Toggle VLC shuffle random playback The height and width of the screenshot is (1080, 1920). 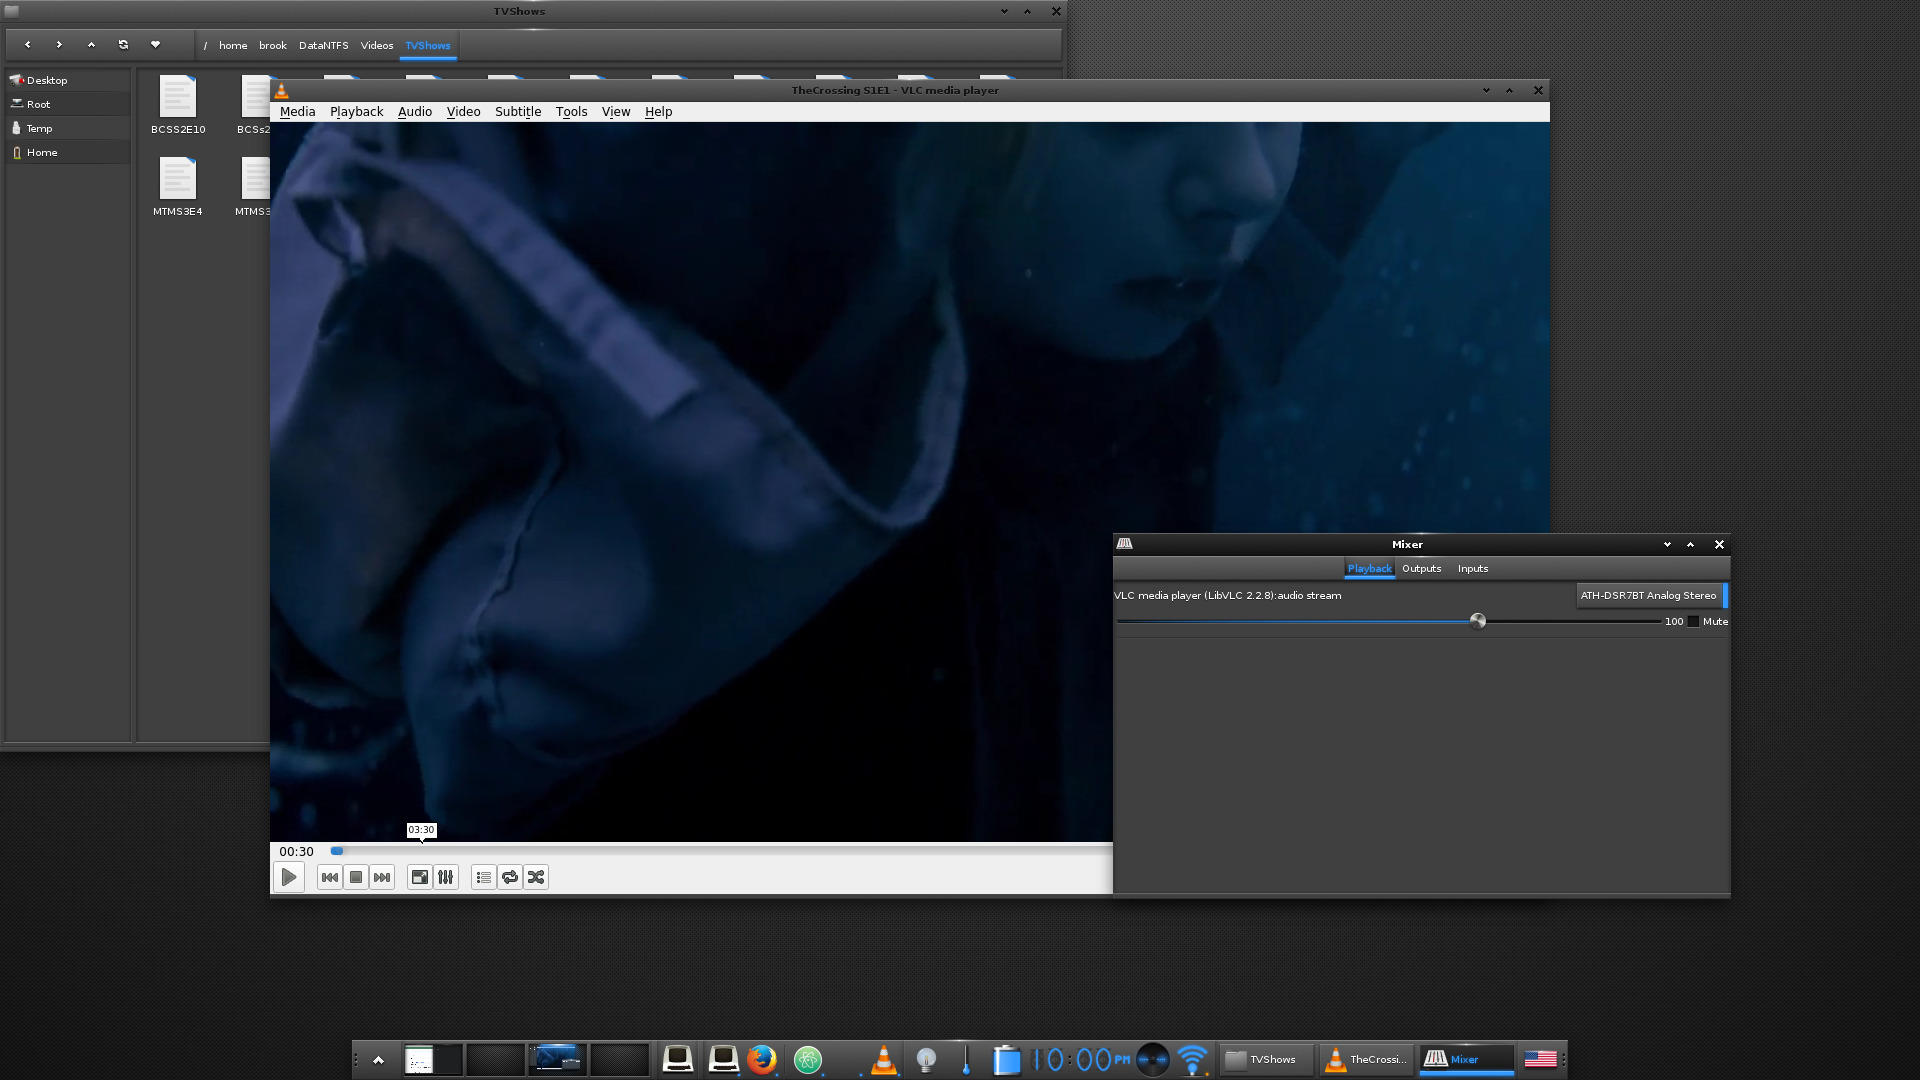tap(536, 877)
